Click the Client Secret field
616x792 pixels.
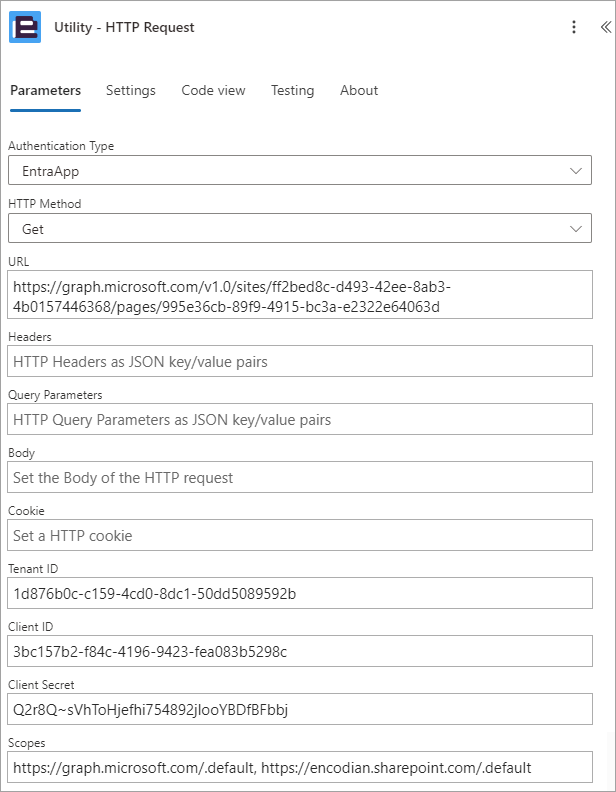[x=300, y=710]
